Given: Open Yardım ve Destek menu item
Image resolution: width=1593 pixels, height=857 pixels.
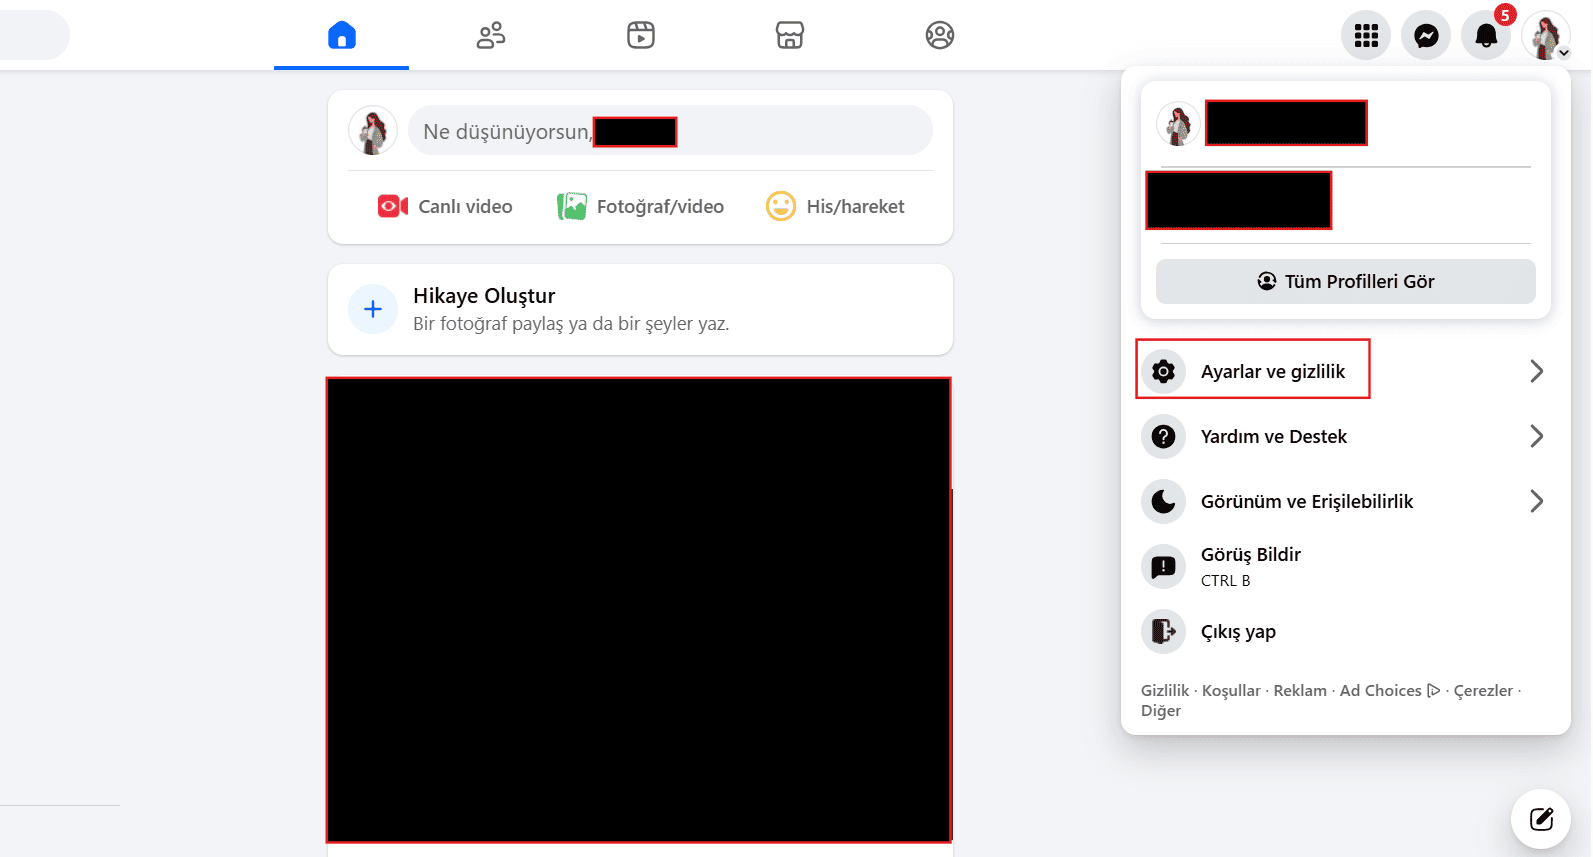Looking at the screenshot, I should (x=1346, y=436).
